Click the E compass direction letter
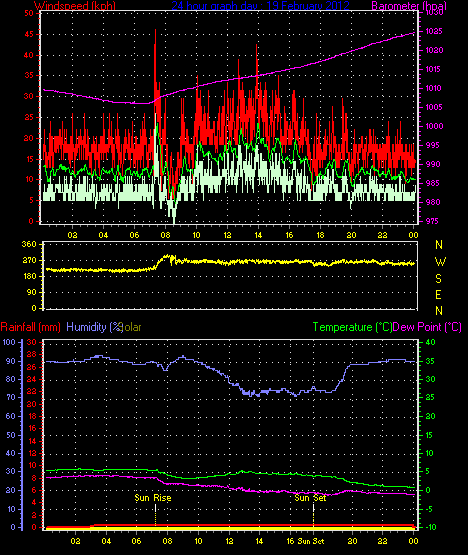Image resolution: width=468 pixels, height=555 pixels. (438, 295)
